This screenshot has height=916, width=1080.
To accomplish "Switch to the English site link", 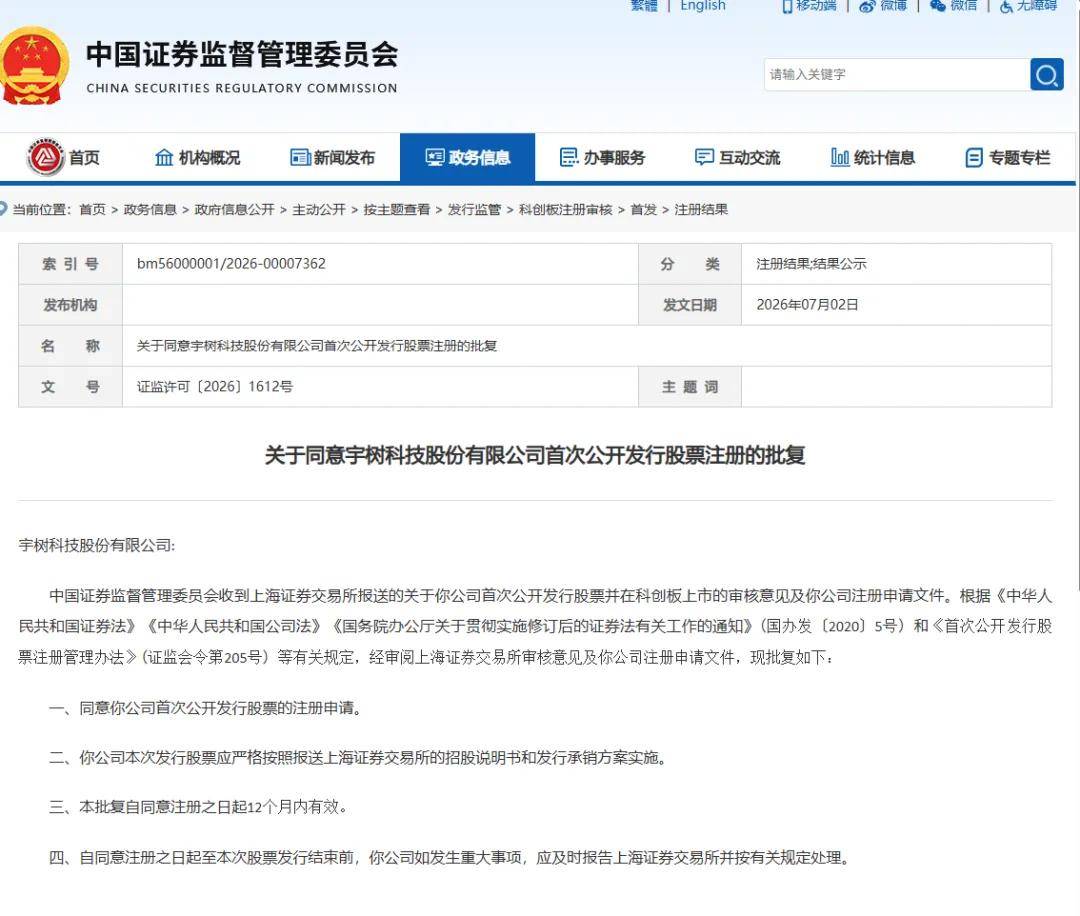I will pos(703,6).
